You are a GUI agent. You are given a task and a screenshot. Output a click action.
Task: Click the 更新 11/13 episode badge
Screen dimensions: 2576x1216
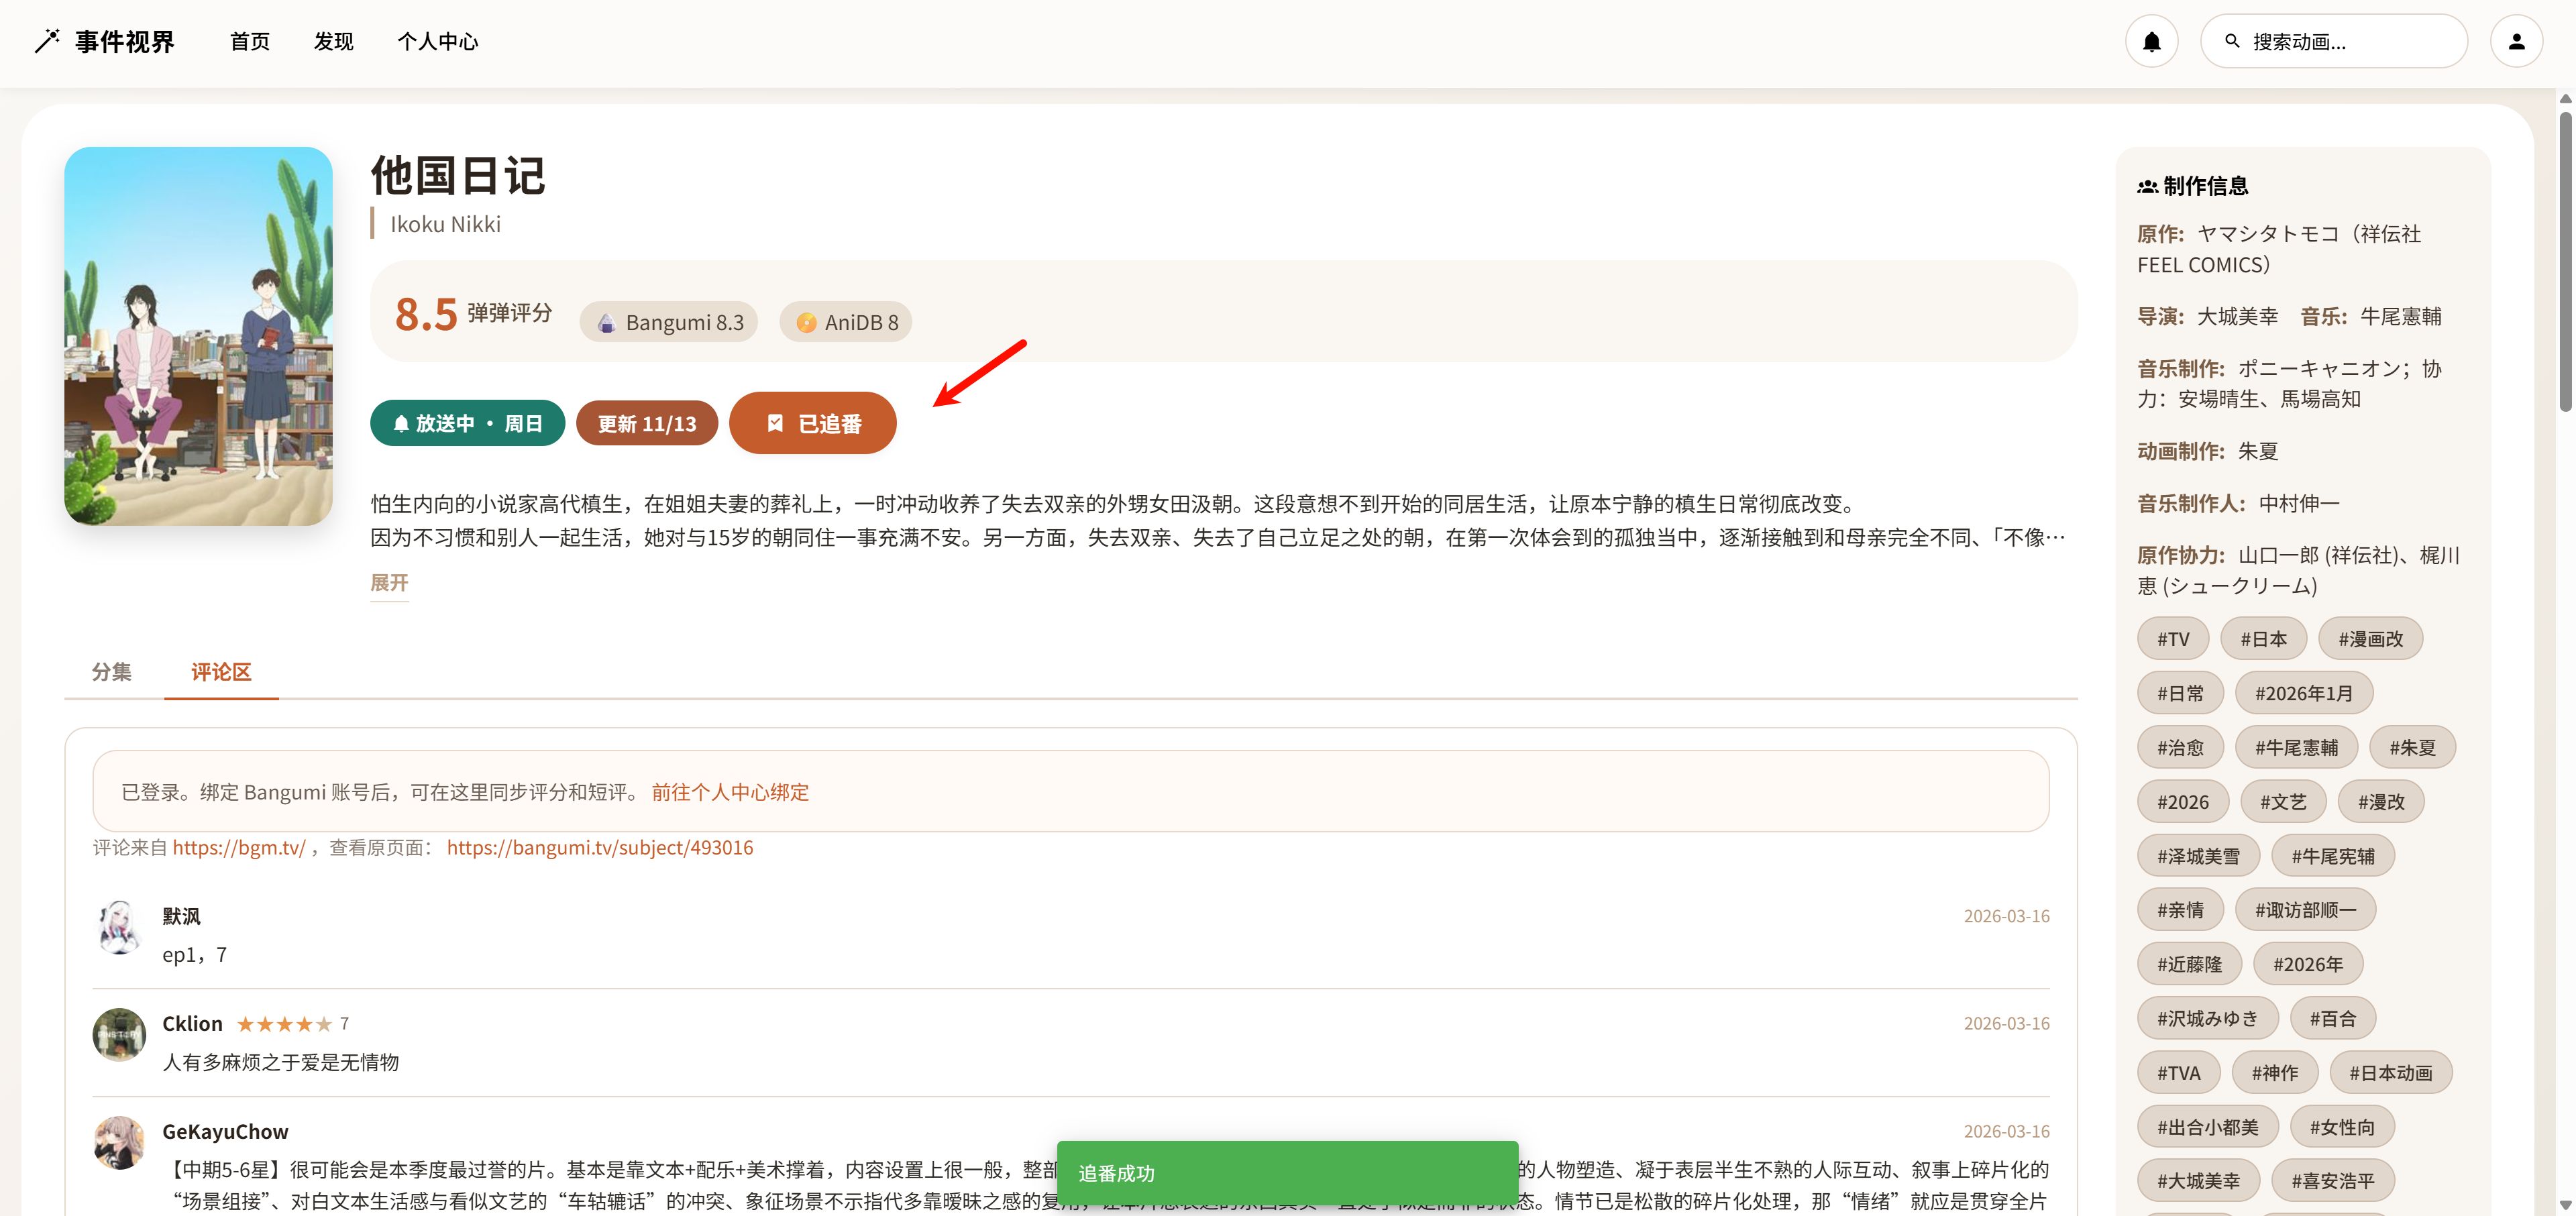[x=646, y=422]
